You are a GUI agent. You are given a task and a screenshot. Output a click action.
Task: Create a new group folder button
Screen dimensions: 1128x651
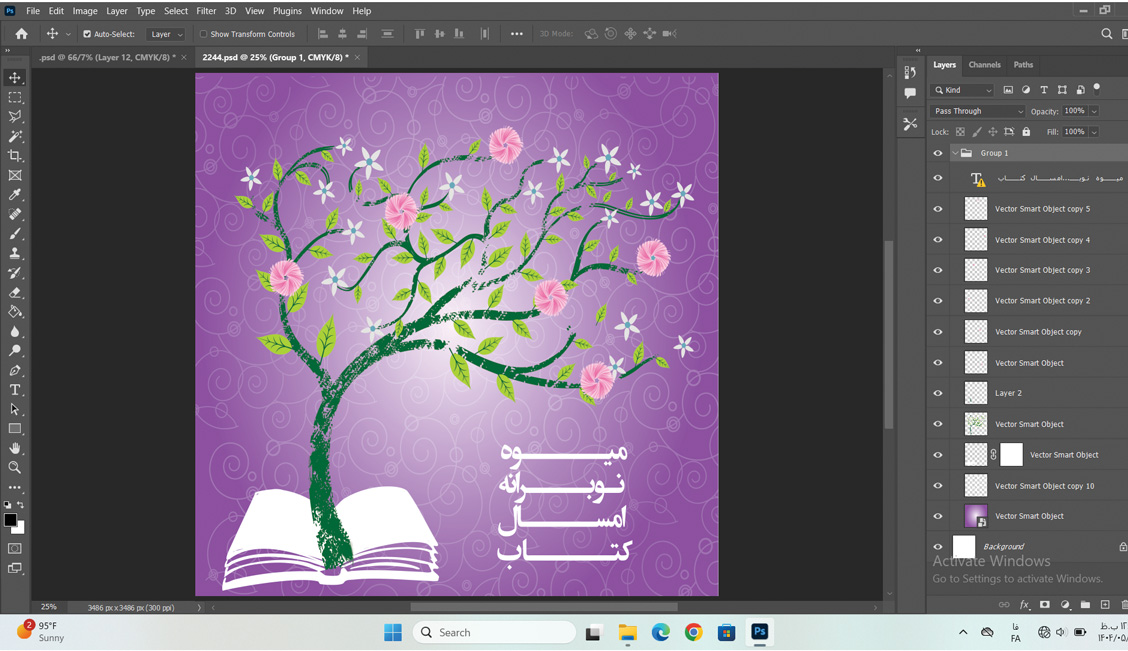click(1085, 605)
